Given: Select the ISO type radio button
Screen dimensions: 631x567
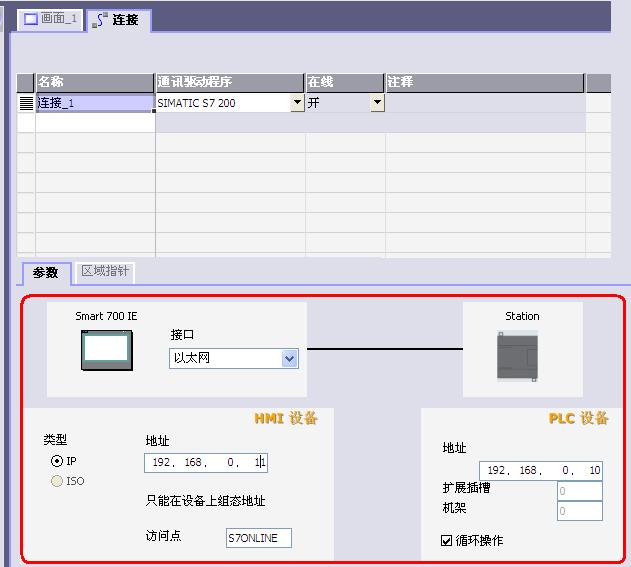Looking at the screenshot, I should [57, 481].
